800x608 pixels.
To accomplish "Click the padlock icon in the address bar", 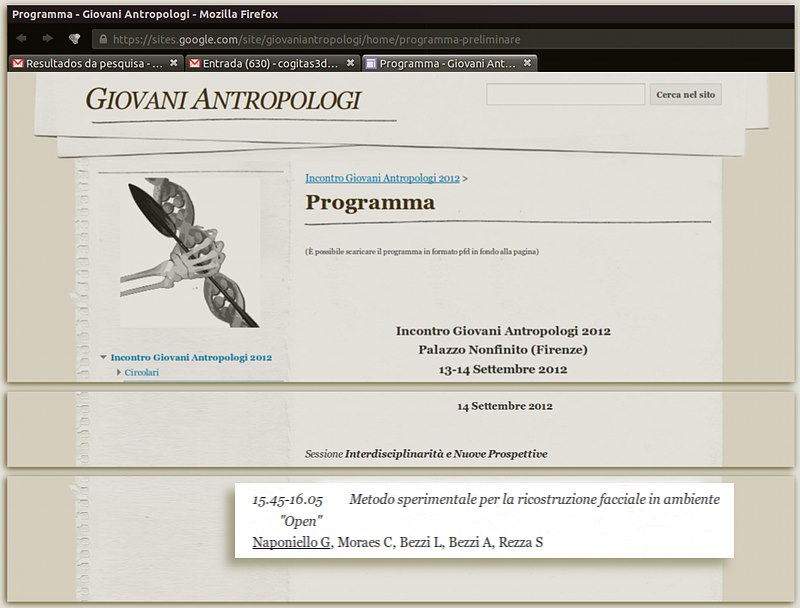I will click(104, 39).
